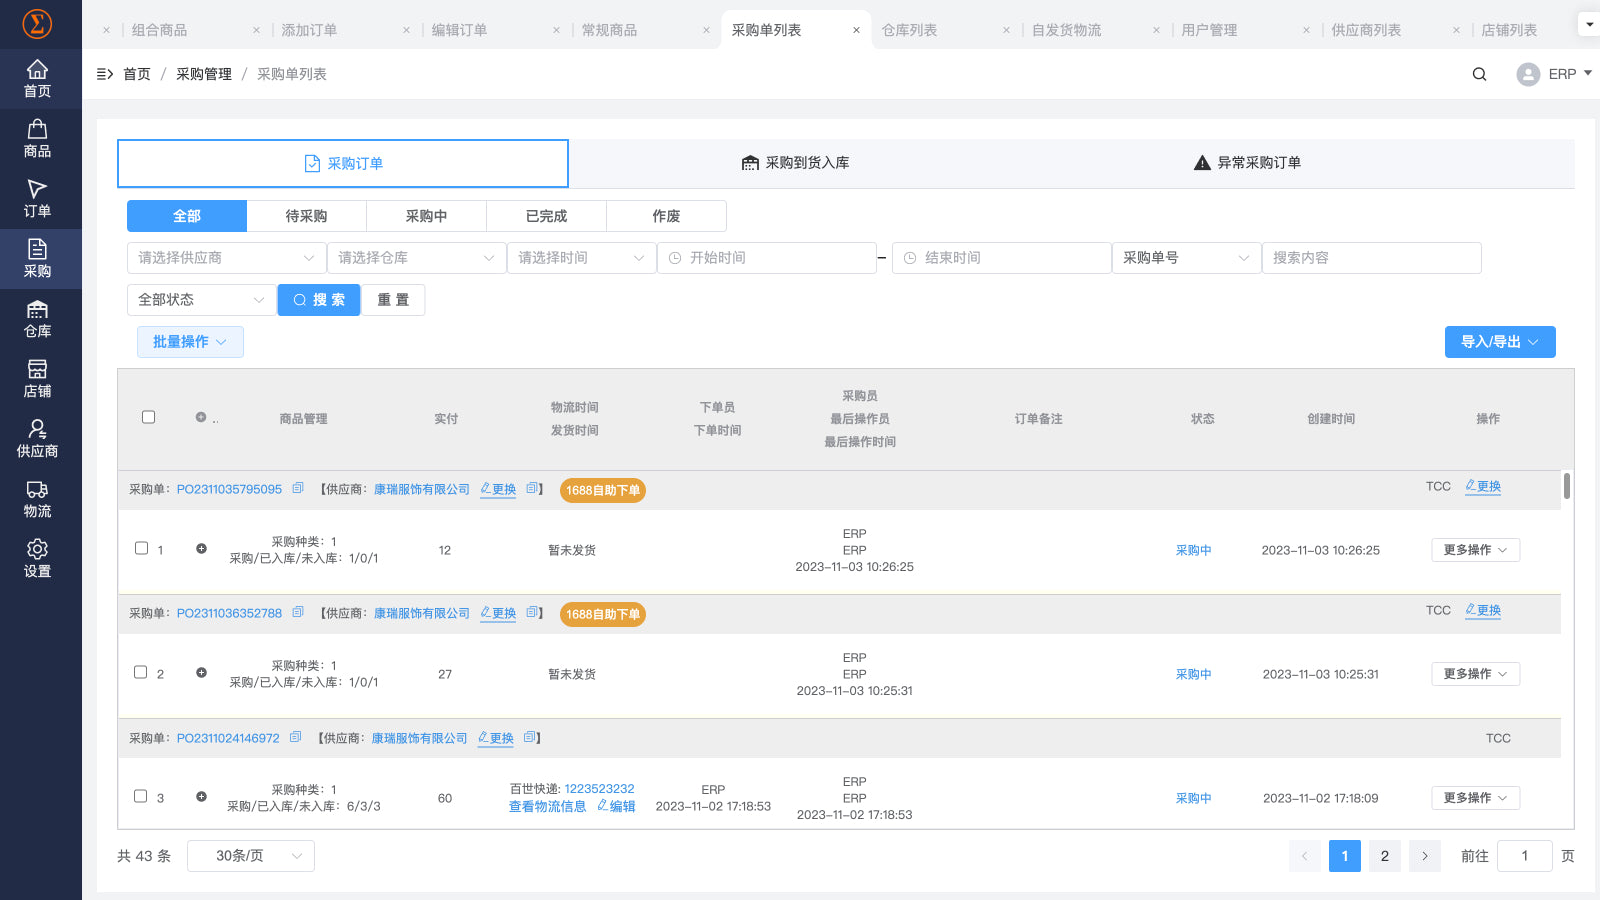
Task: Open the 请选择时间 dropdown
Action: (x=581, y=258)
